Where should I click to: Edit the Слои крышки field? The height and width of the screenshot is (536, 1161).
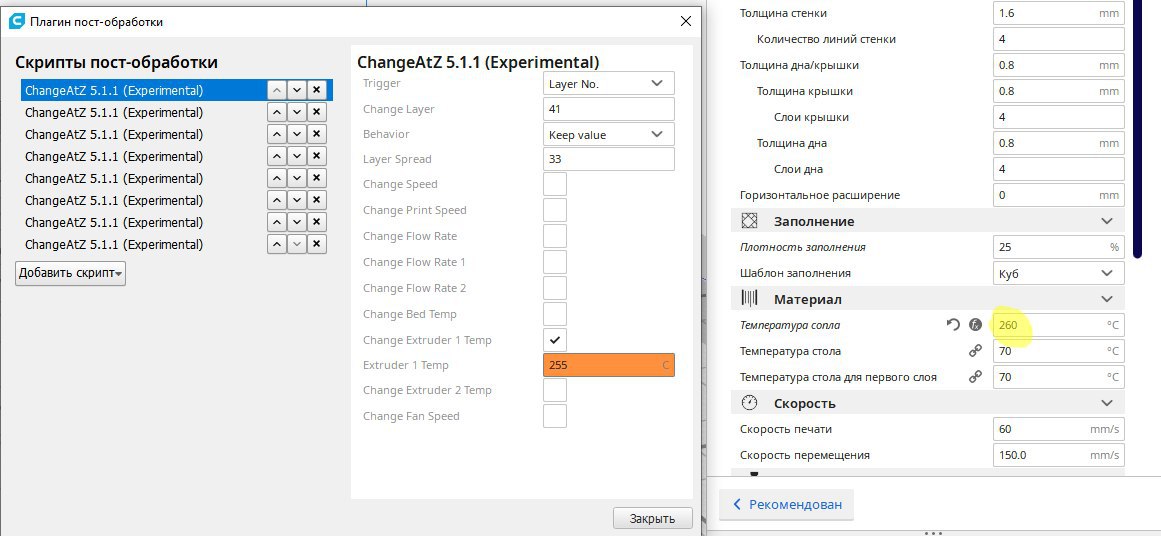pyautogui.click(x=1058, y=117)
